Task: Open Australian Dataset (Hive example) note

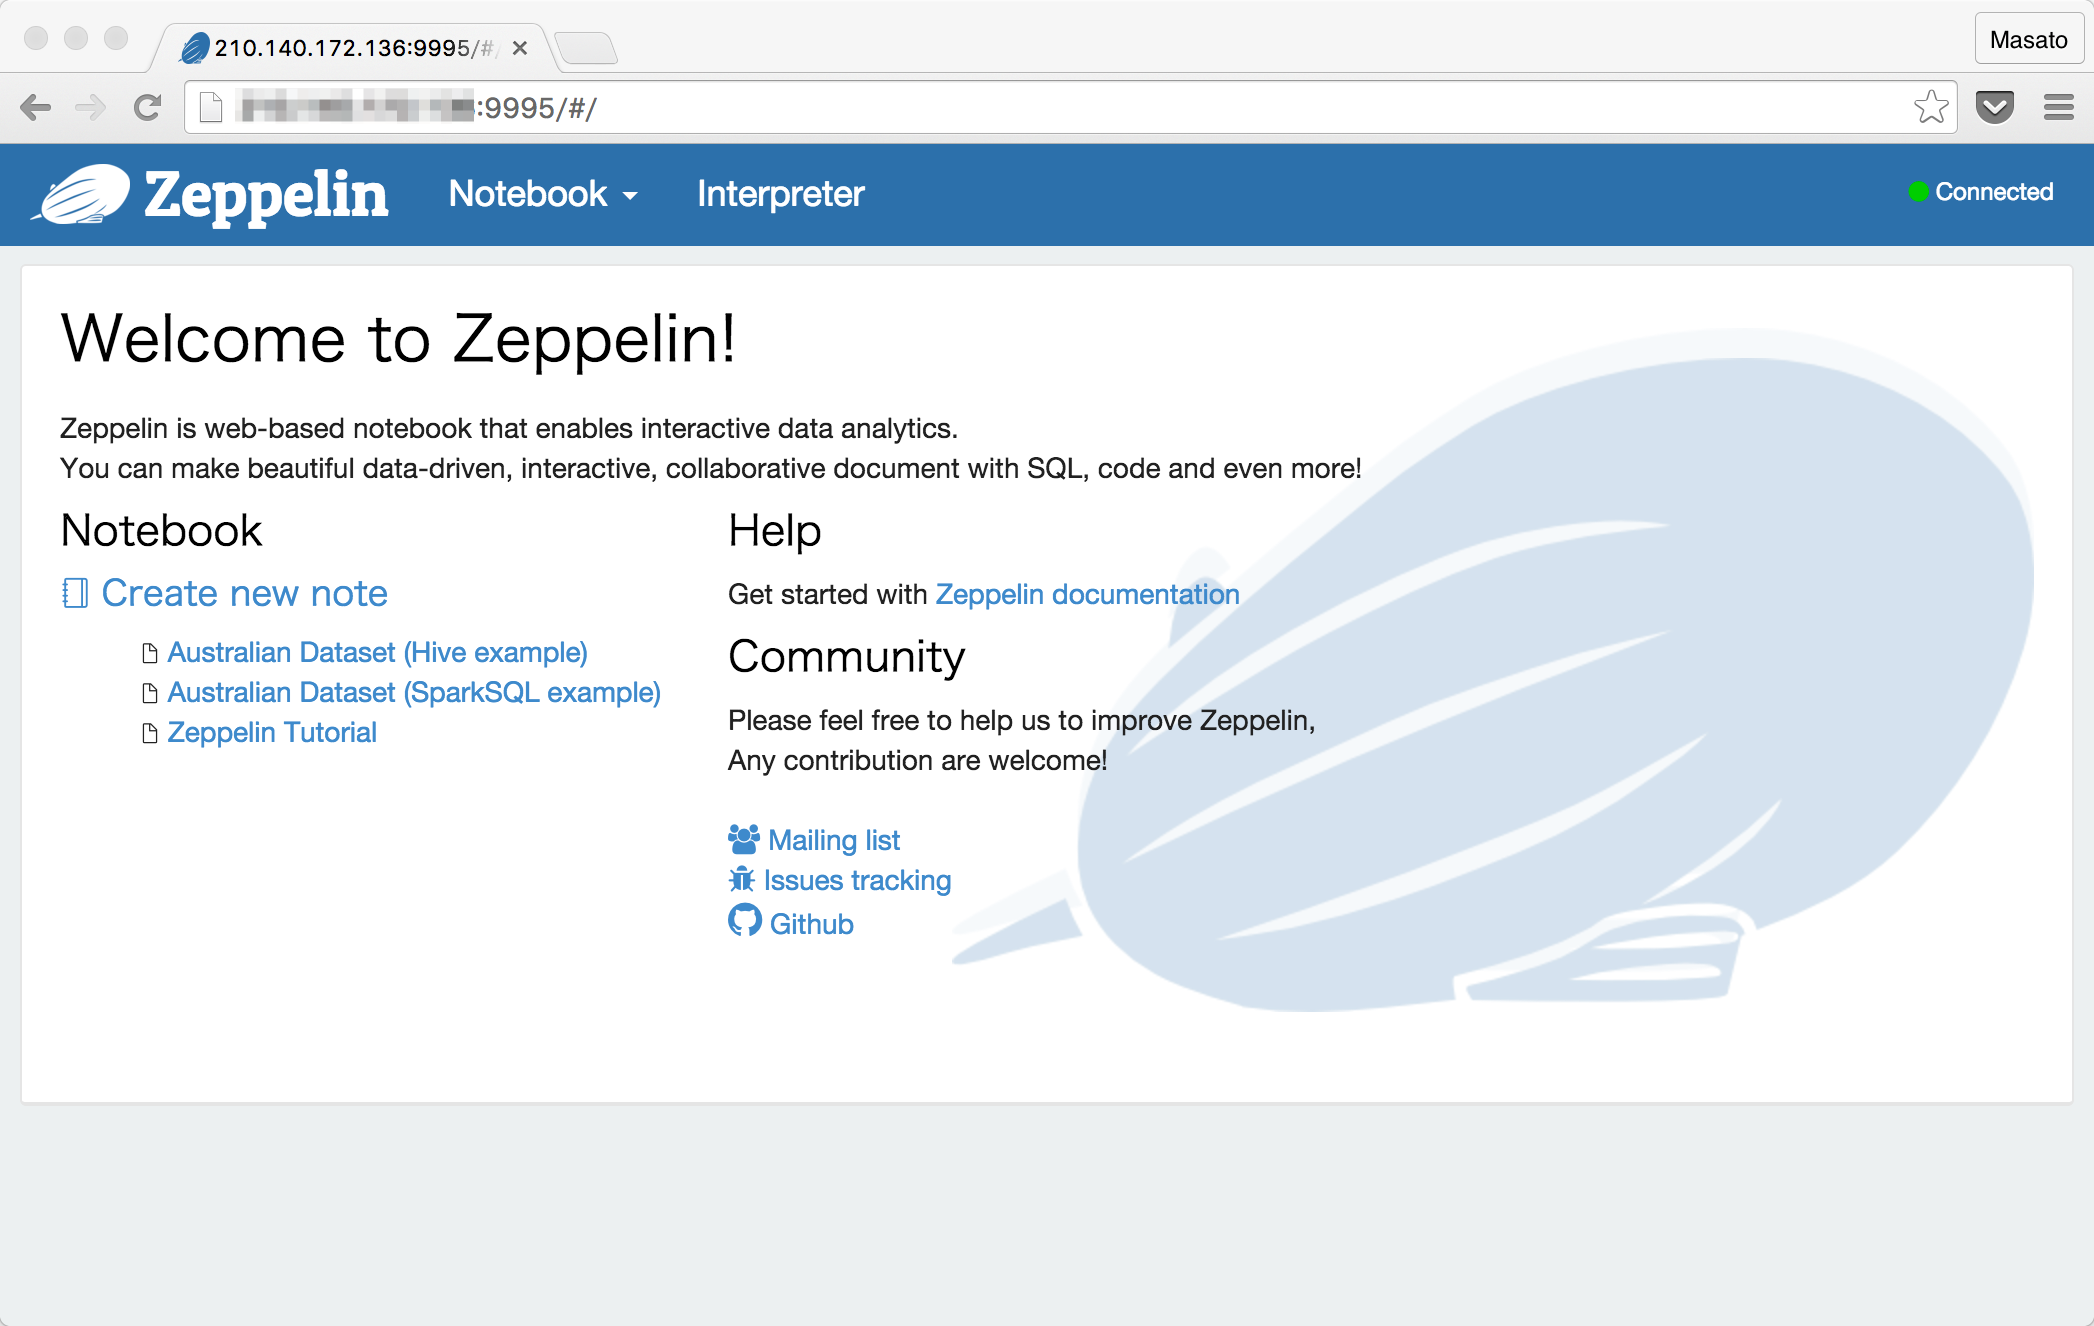Action: click(x=377, y=652)
